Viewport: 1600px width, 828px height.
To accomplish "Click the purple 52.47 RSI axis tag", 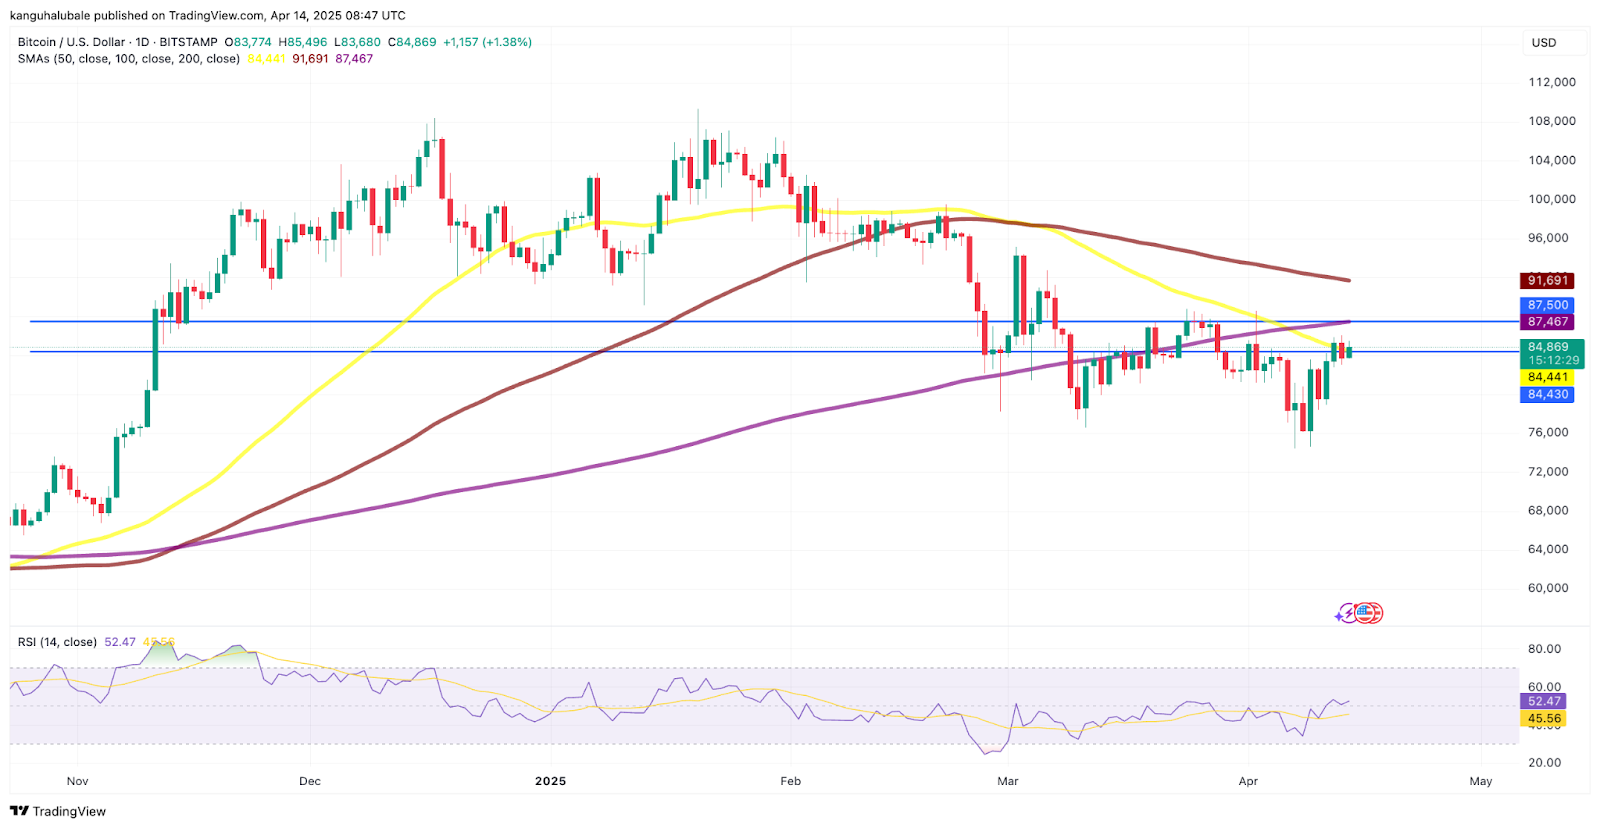I will coord(1544,701).
